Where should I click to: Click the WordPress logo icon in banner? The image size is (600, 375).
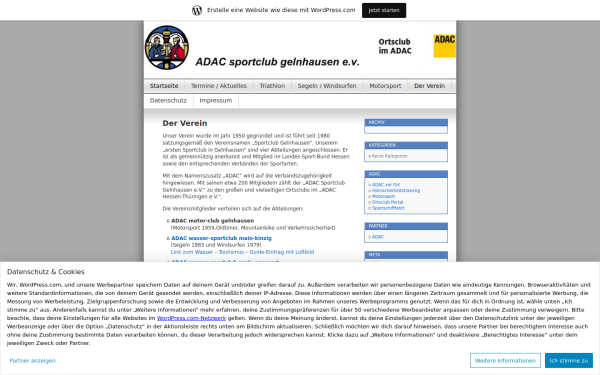(x=197, y=10)
